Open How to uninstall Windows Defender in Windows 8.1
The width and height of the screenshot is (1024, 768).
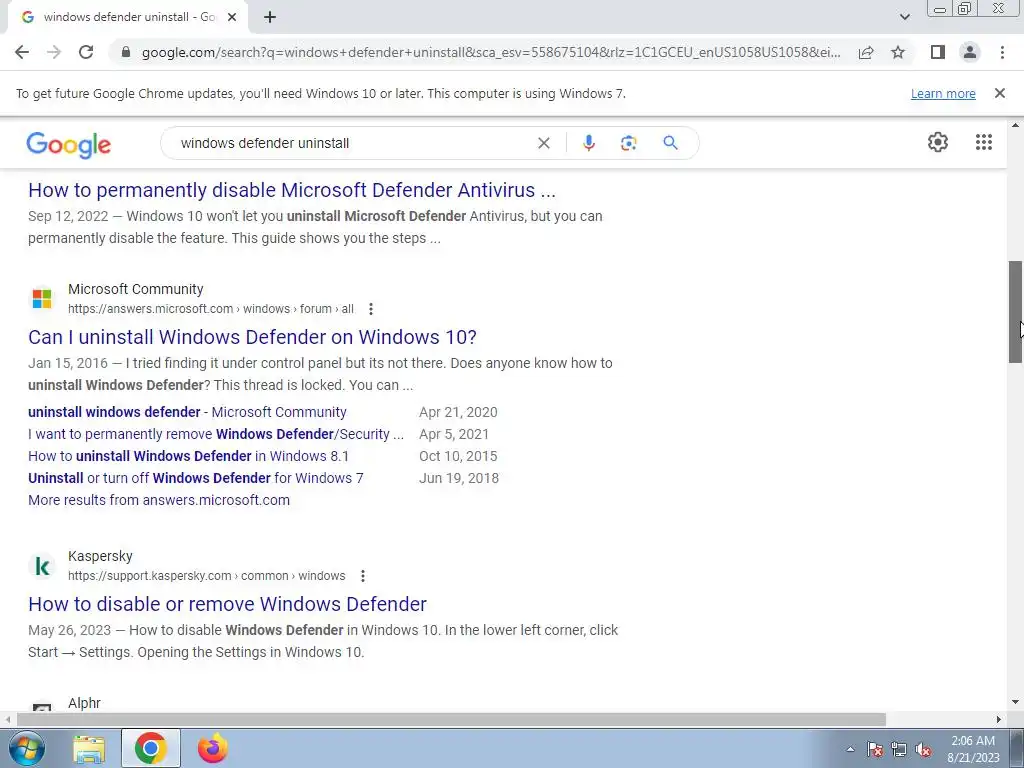[x=189, y=456]
